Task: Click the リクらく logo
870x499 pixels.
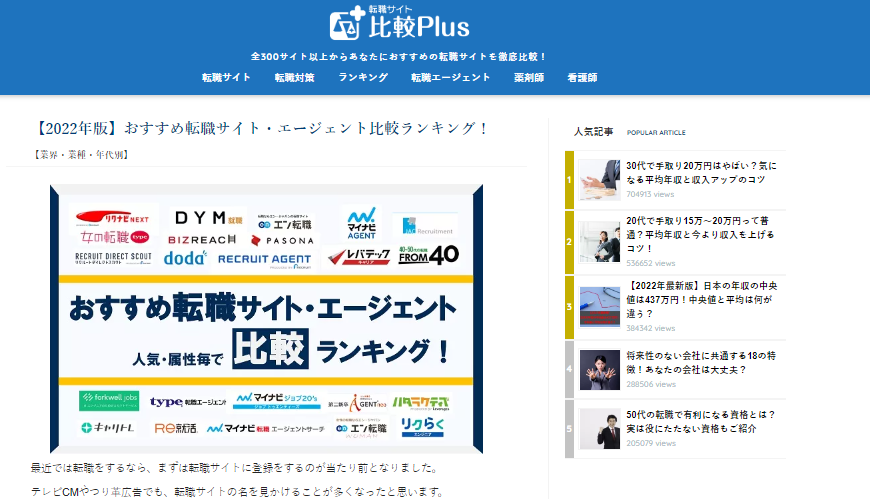Action: tap(422, 426)
